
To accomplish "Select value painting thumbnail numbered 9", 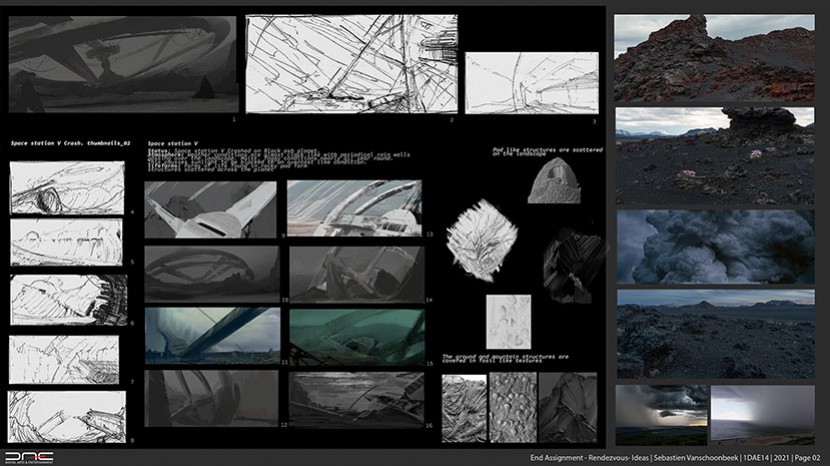I will click(x=210, y=209).
